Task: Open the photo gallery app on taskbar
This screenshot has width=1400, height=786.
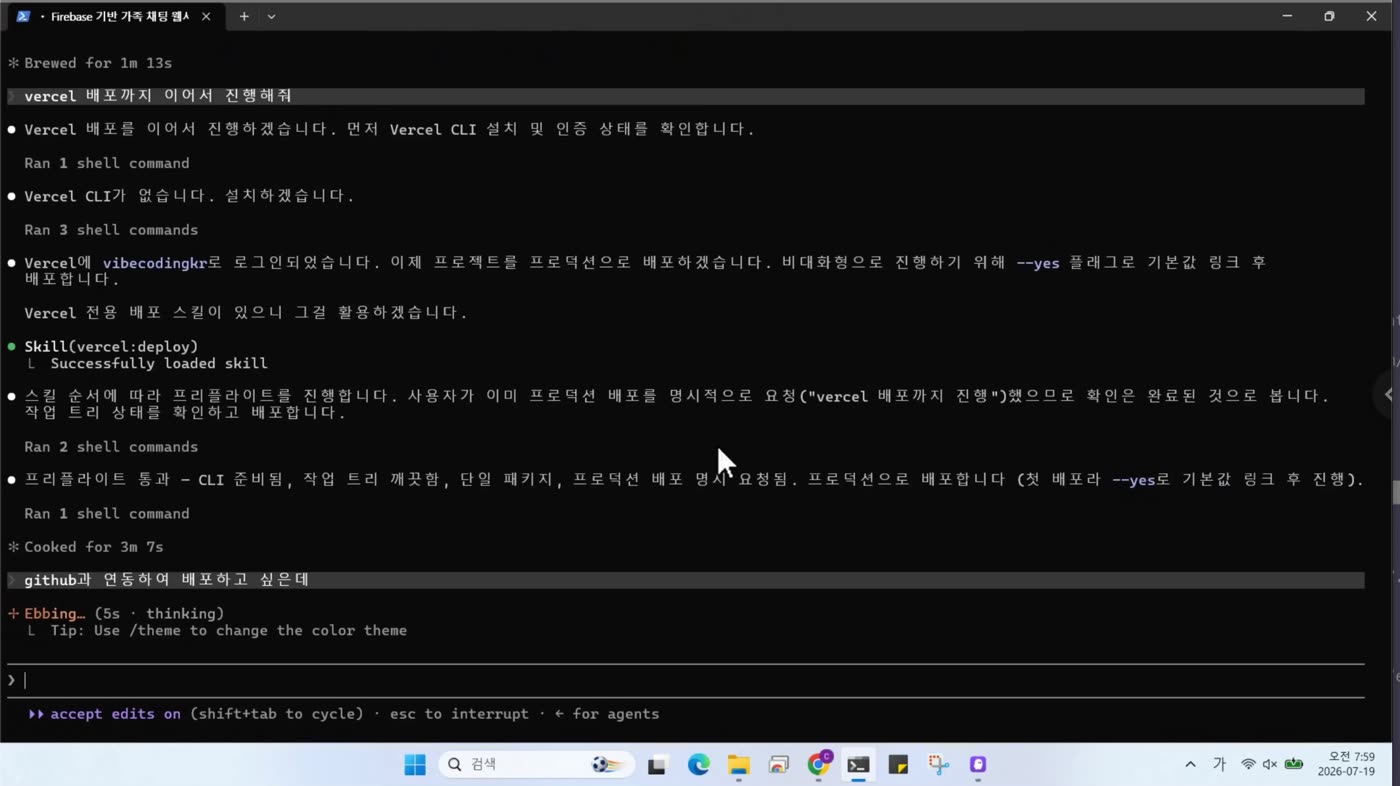Action: (x=779, y=765)
